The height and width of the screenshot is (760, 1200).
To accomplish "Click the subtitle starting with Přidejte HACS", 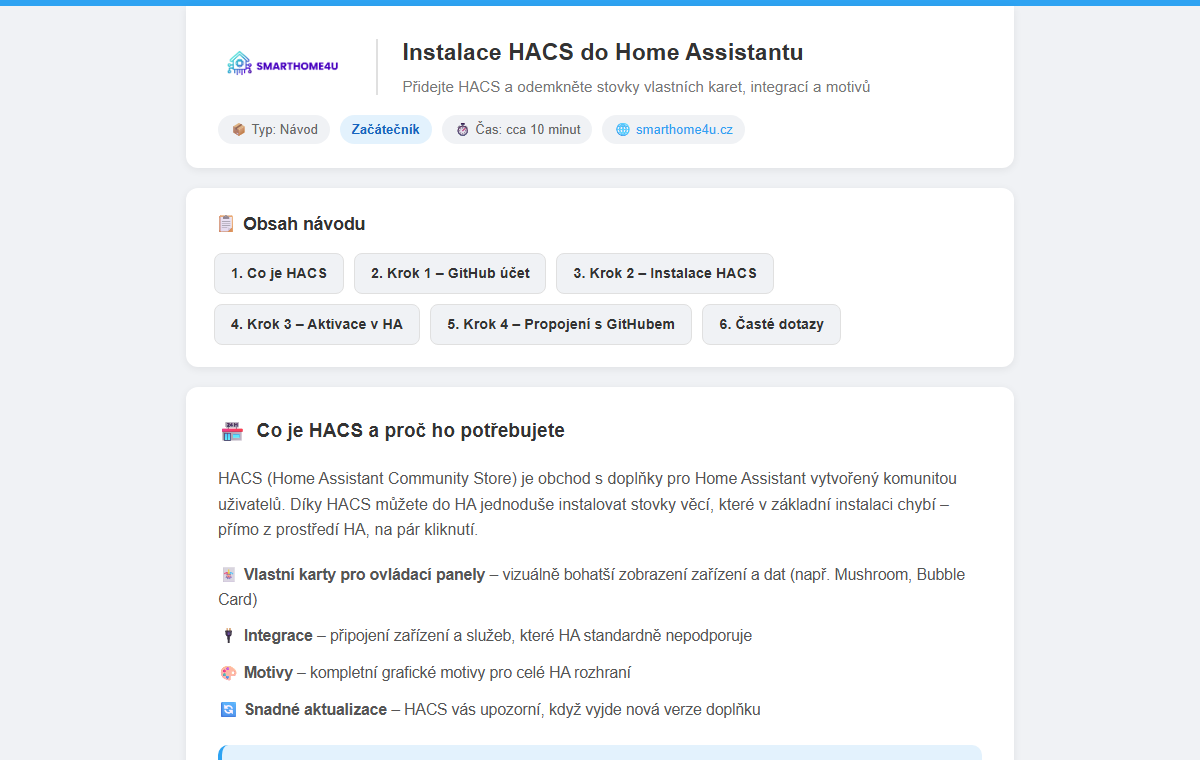I will point(636,87).
